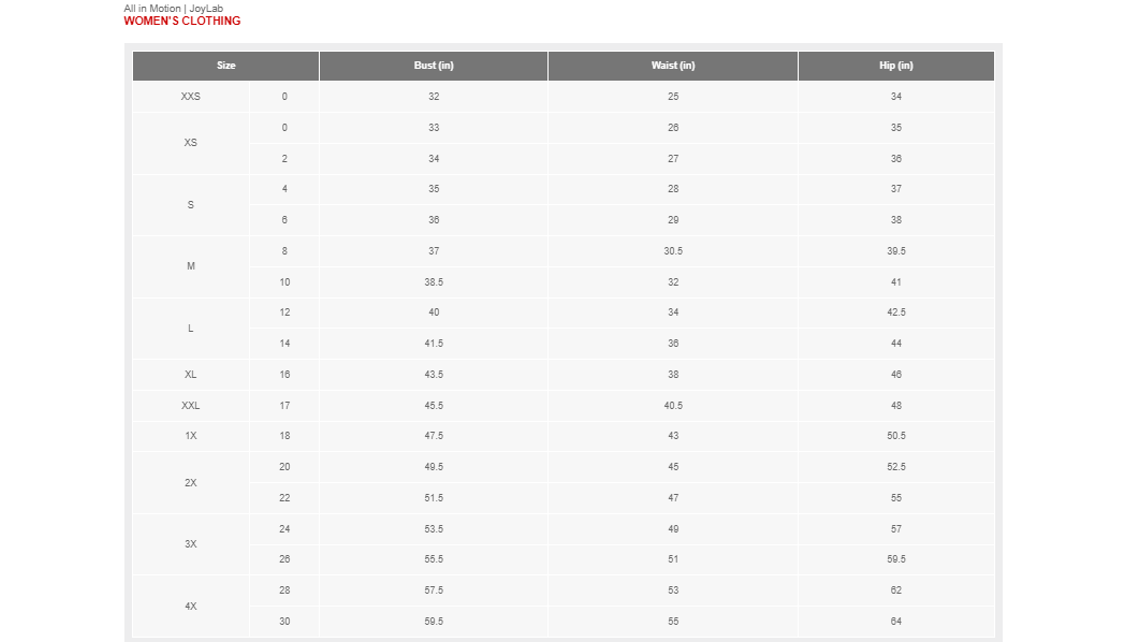Click the All in Motion | JoyLab label
The width and height of the screenshot is (1124, 642).
tap(173, 8)
